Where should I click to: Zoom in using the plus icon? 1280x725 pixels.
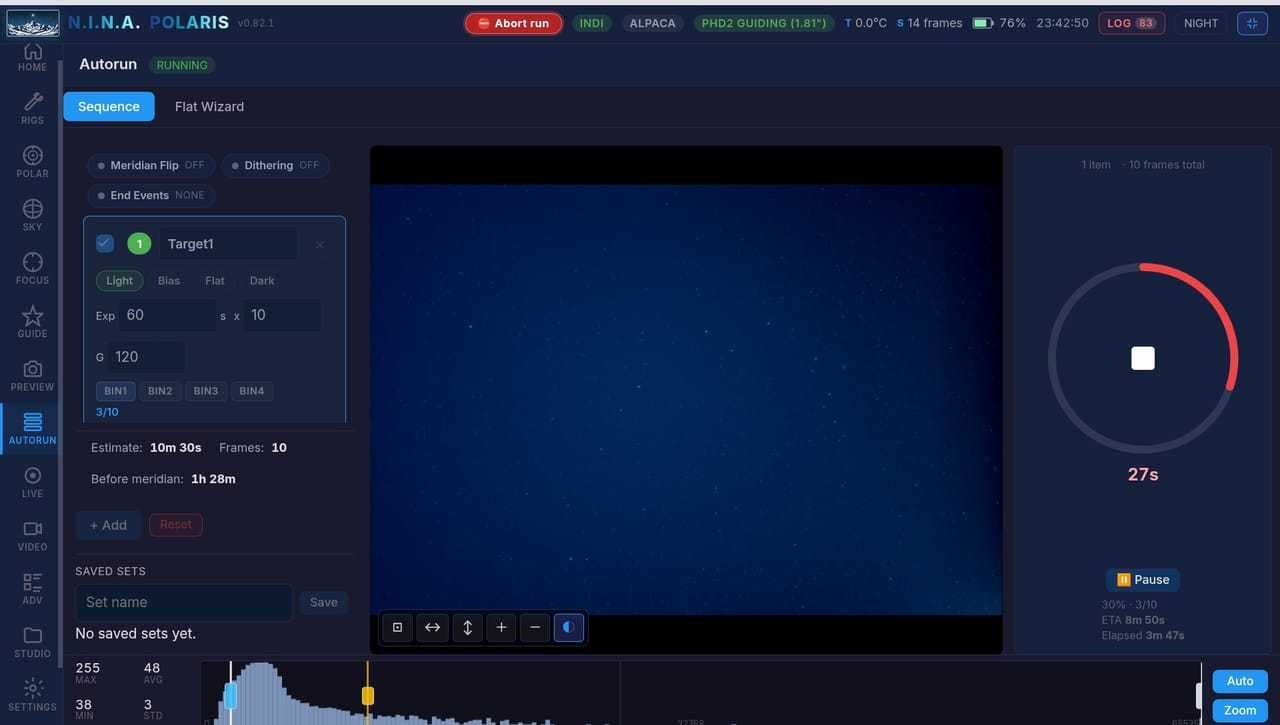501,627
